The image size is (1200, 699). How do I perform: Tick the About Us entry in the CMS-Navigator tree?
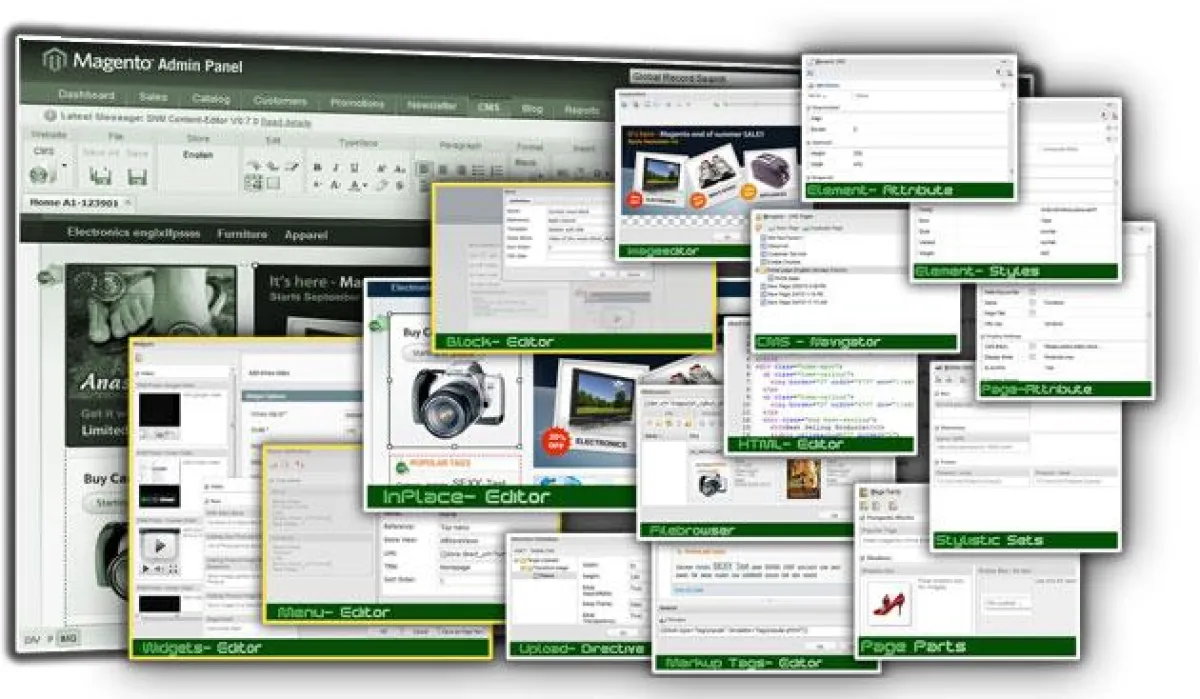tap(764, 245)
